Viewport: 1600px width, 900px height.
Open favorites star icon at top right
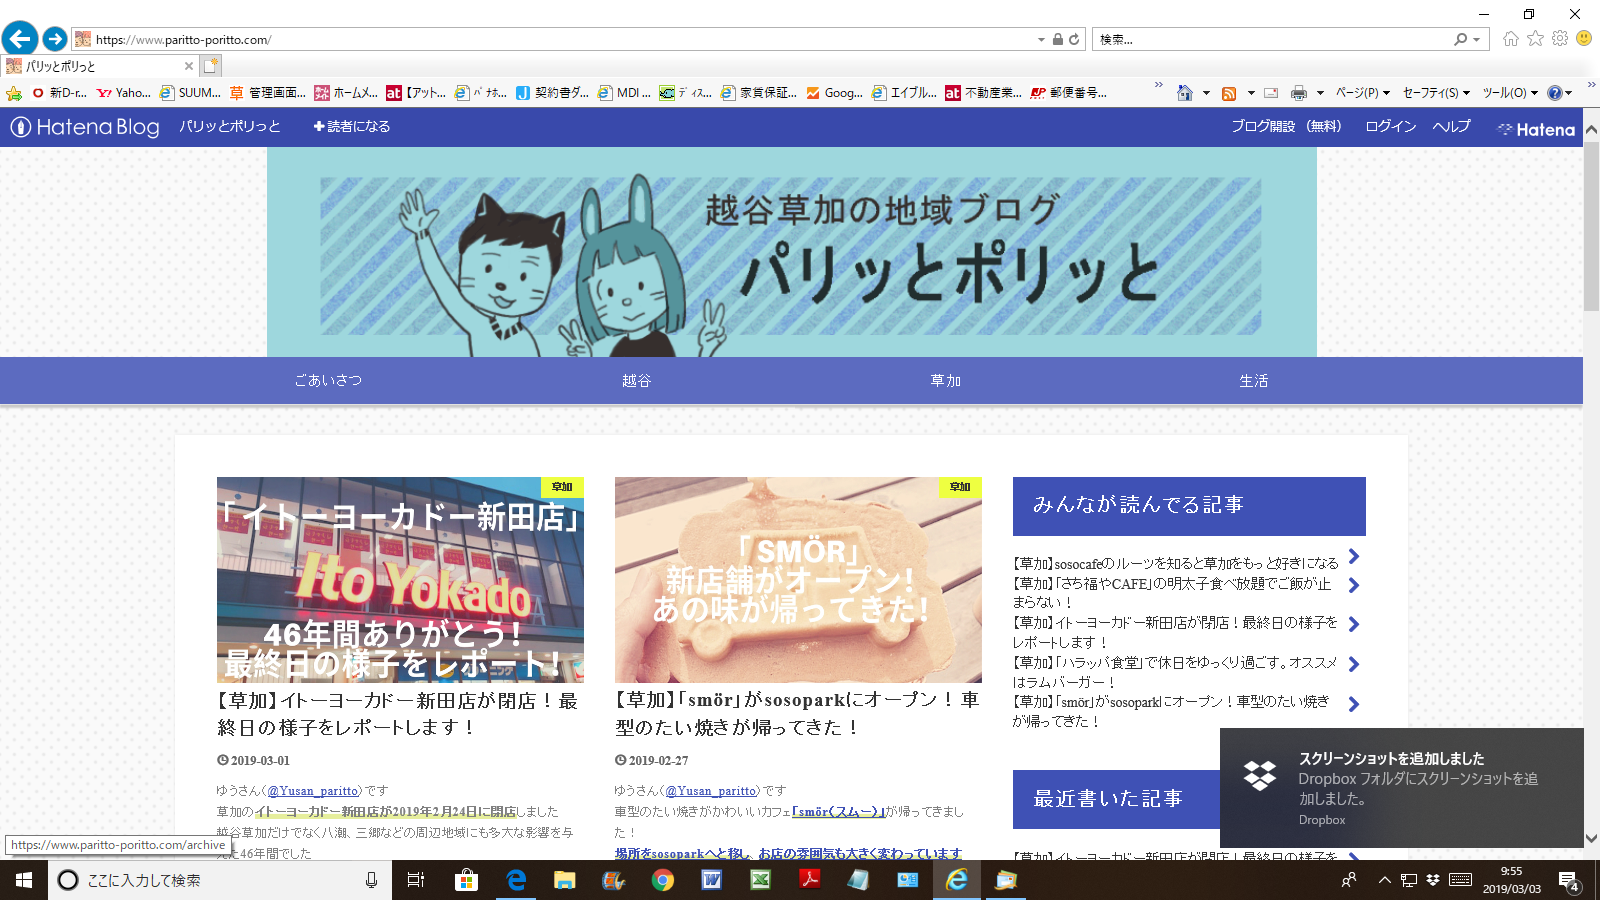(1535, 39)
